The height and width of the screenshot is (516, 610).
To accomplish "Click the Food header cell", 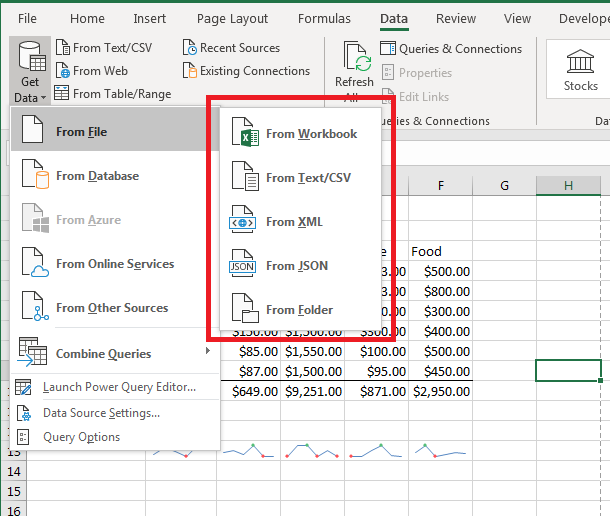I will [x=441, y=251].
